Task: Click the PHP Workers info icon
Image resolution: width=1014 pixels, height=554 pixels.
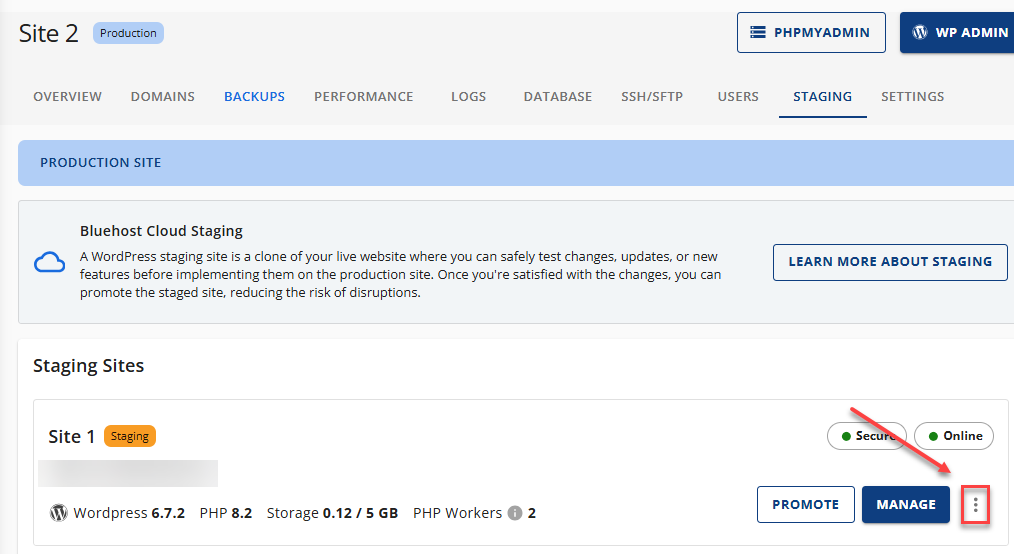Action: point(515,513)
